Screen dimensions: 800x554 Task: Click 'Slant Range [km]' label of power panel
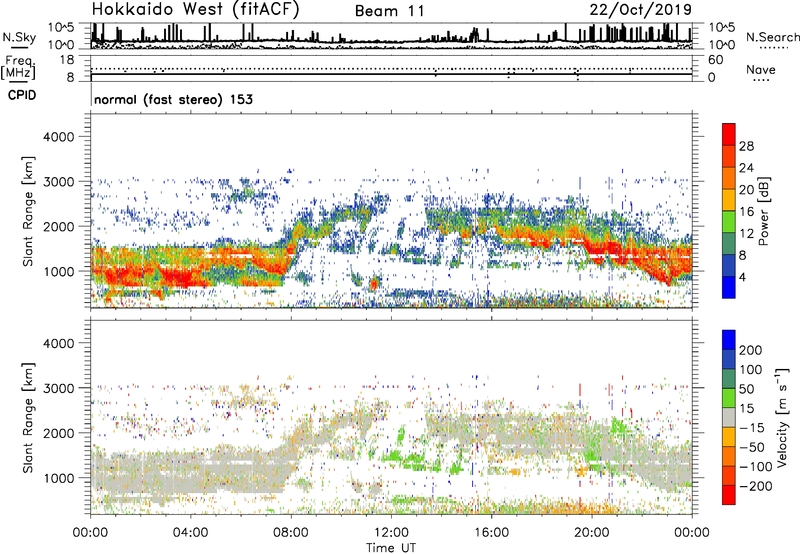tap(28, 211)
